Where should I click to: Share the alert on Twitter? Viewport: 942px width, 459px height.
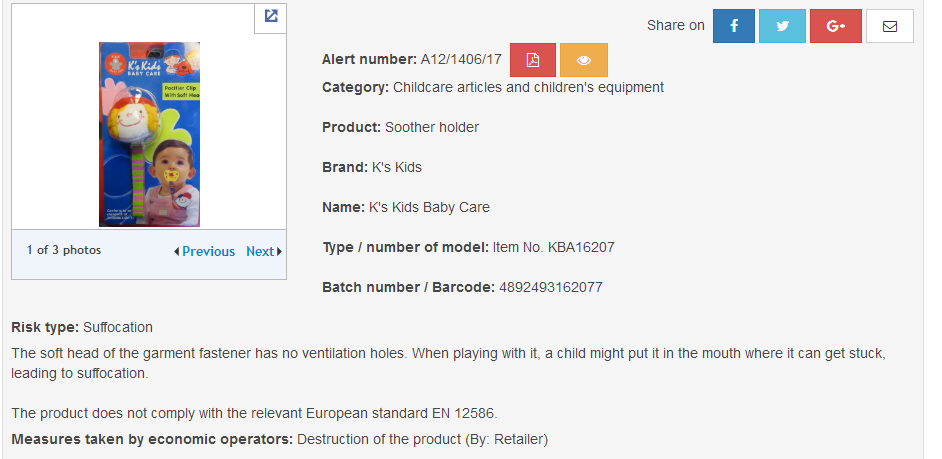(782, 26)
